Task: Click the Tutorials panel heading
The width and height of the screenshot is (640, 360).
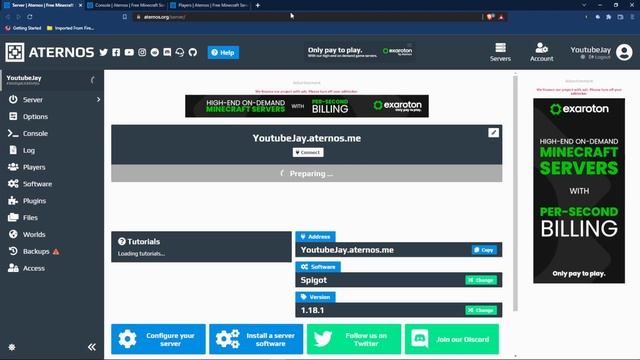Action: [x=139, y=242]
